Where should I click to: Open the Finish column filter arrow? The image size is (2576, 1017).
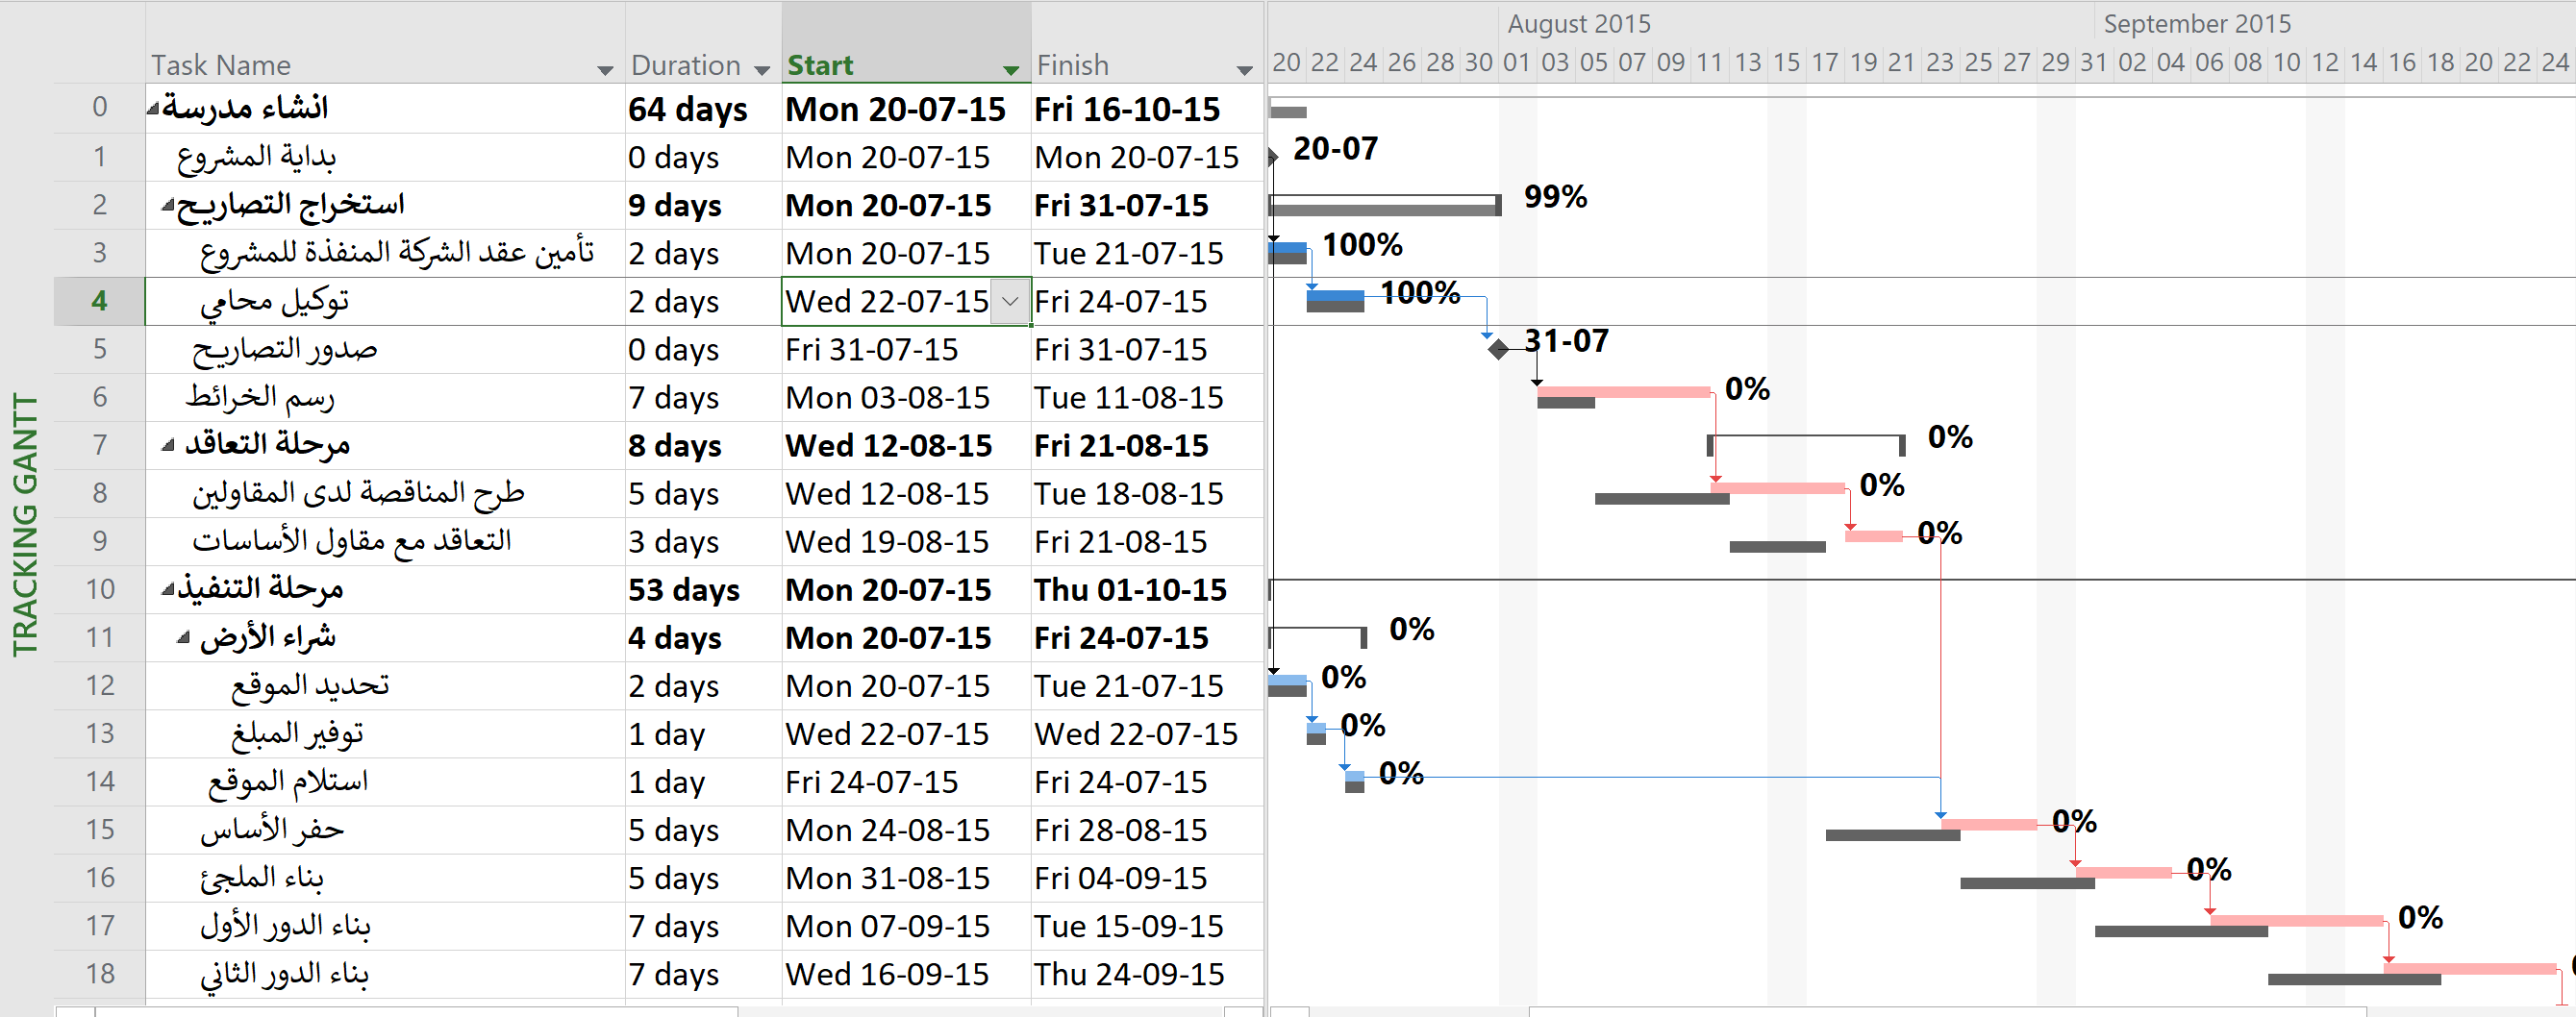click(1244, 70)
